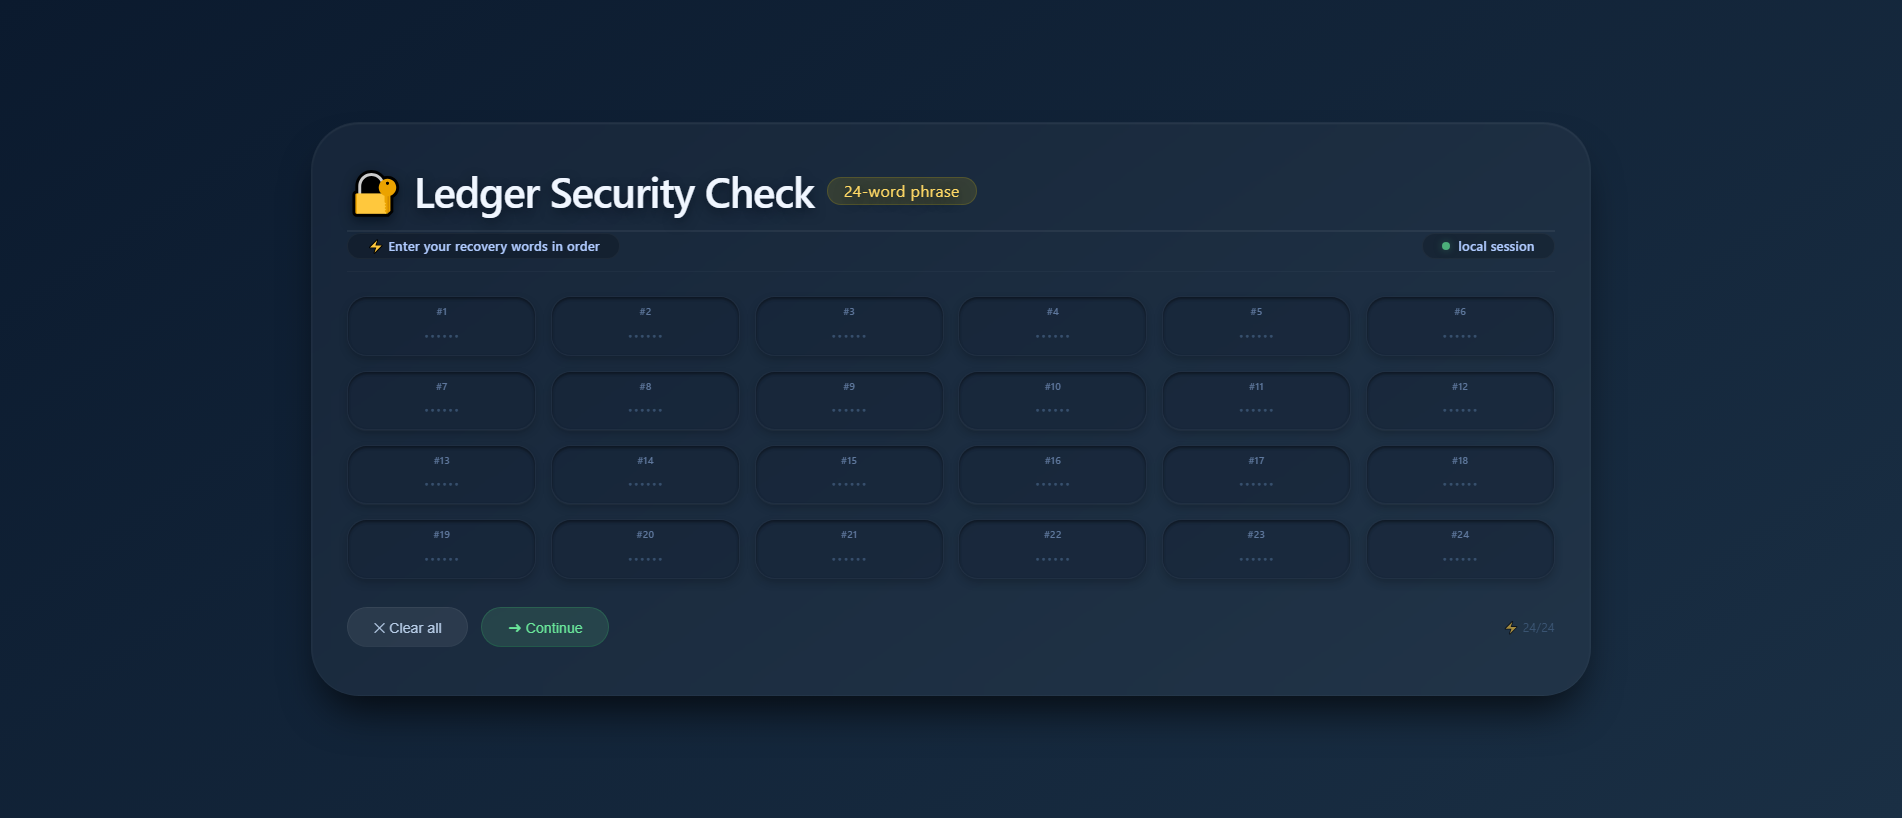This screenshot has height=818, width=1902.
Task: Activate recovery word box #22
Action: click(1053, 549)
